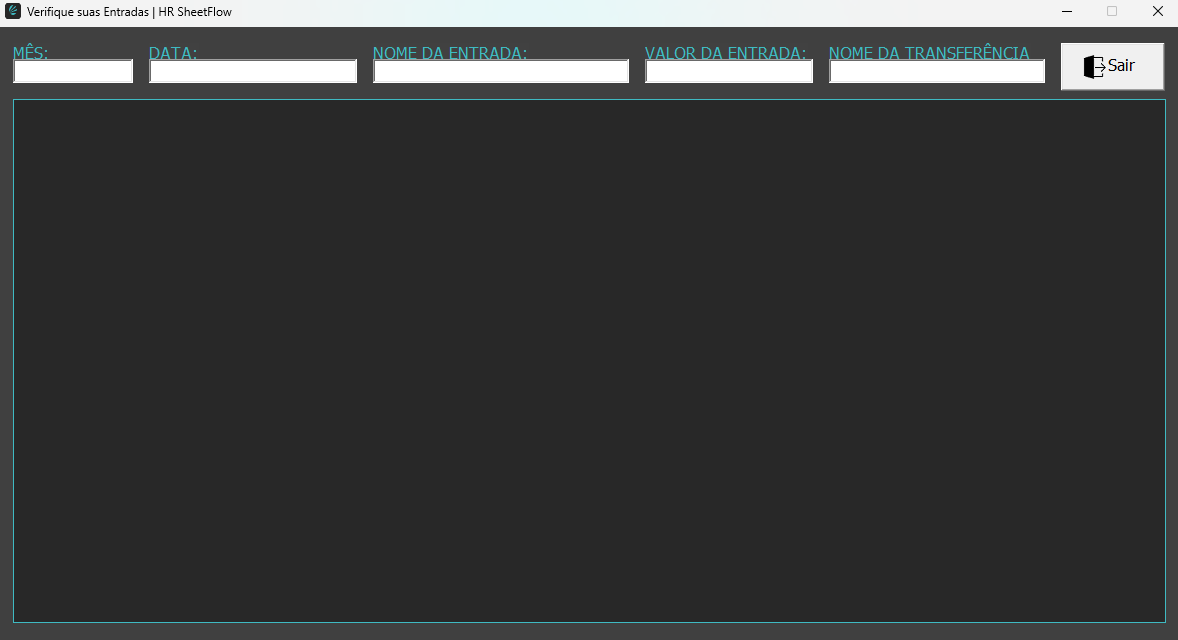Click the VALOR DA ENTRADA label

point(725,53)
